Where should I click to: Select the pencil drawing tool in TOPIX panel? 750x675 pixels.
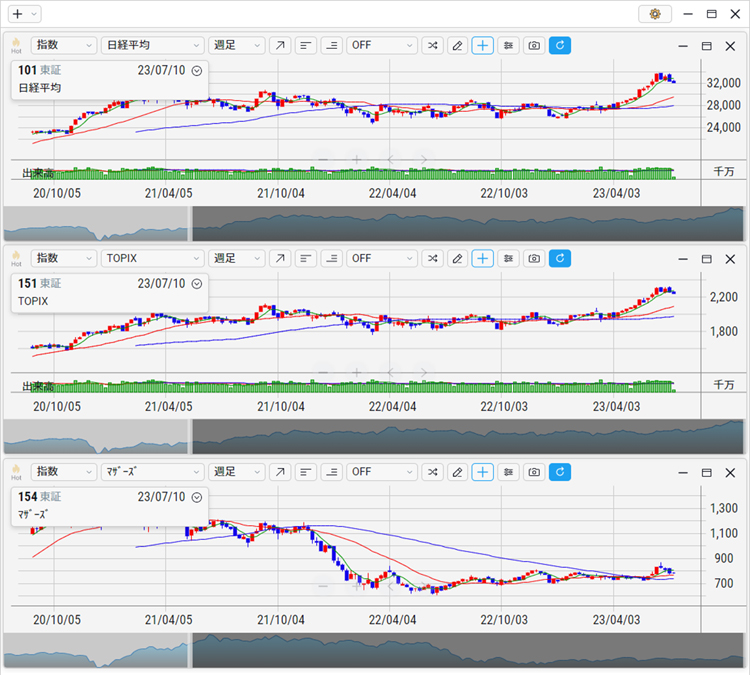[458, 259]
